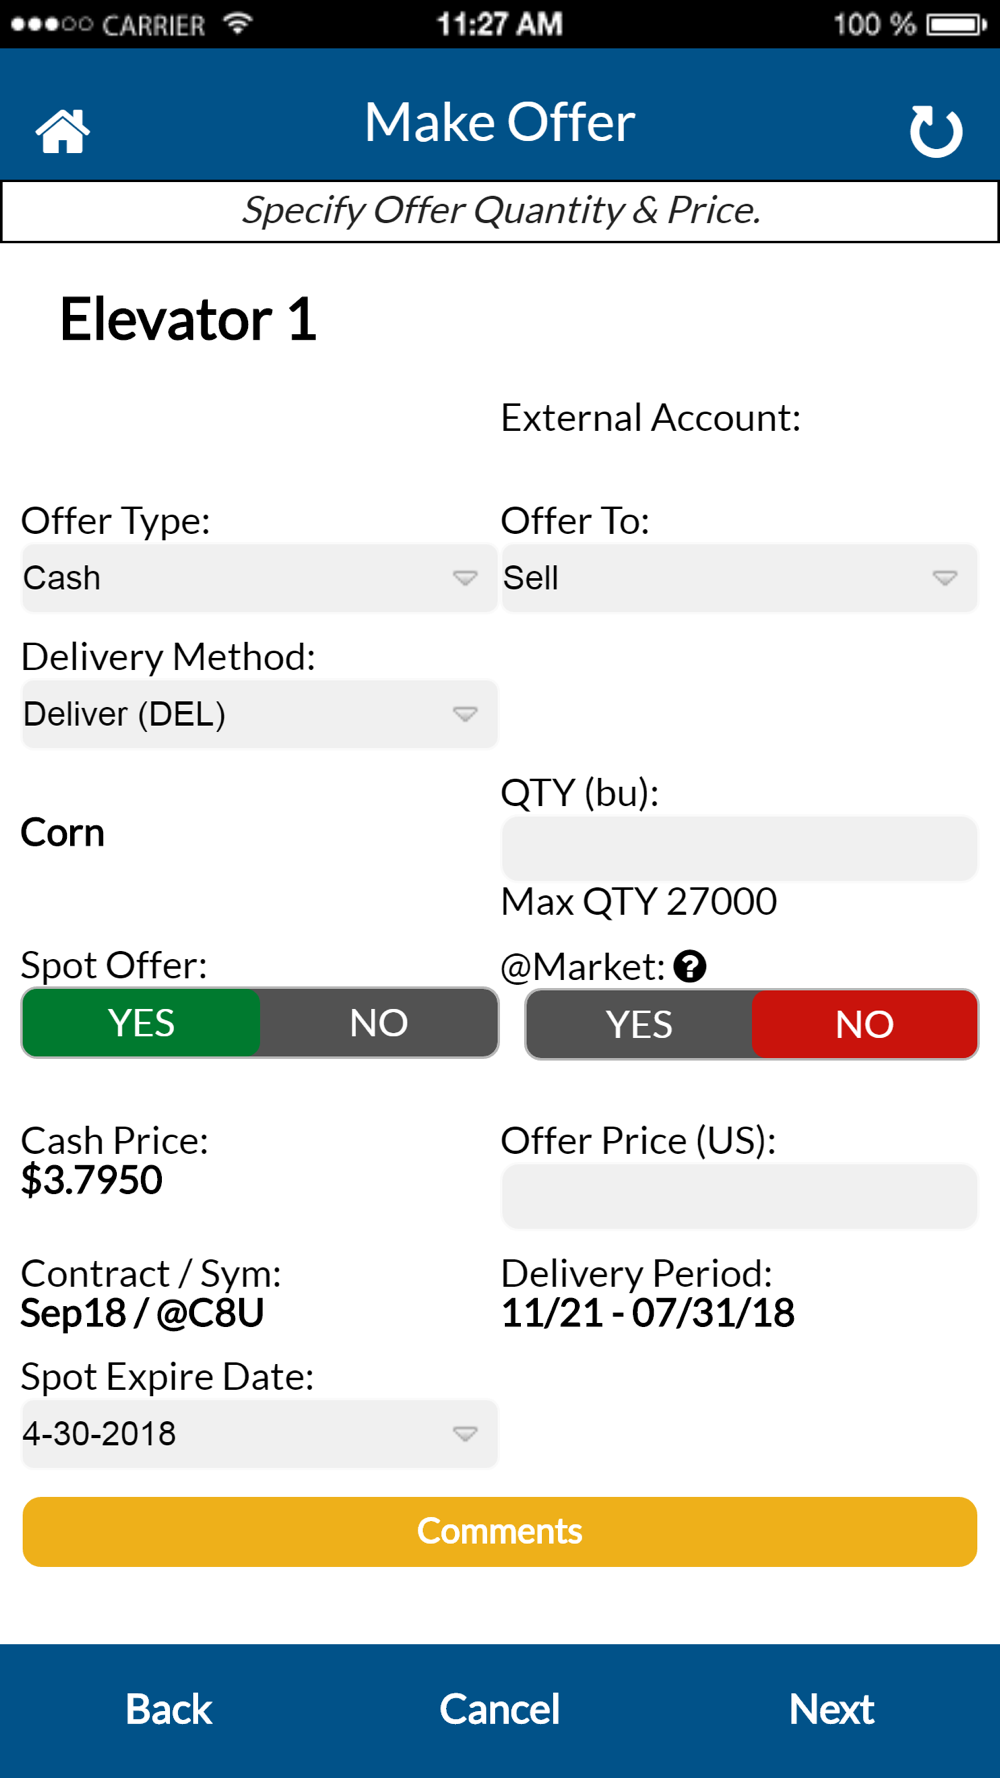
Task: Set Spot Offer to YES
Action: point(141,1023)
